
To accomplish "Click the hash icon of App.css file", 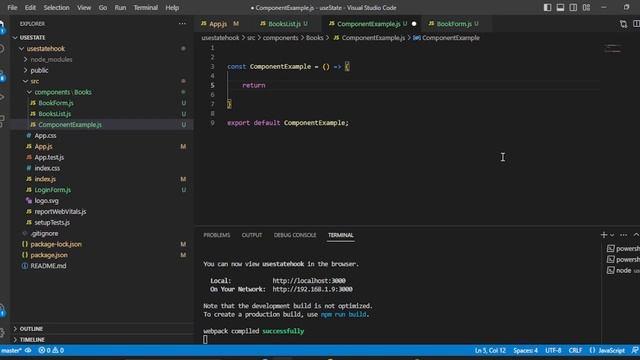I will (x=29, y=136).
